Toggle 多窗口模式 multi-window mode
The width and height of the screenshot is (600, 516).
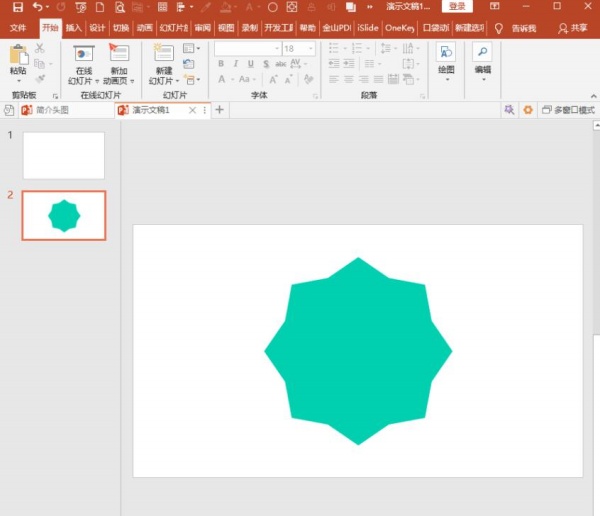(568, 110)
